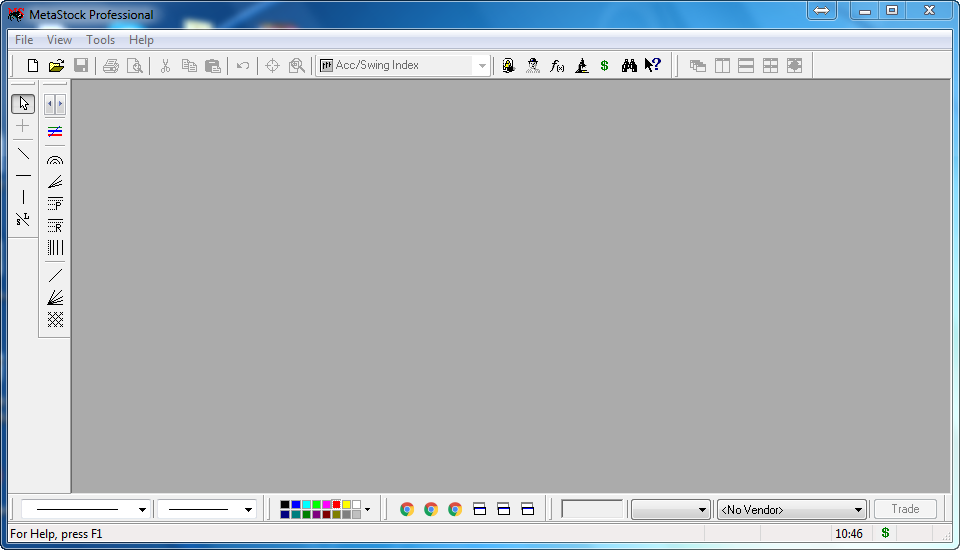This screenshot has width=960, height=550.
Task: Select the fan lines tool below the arcs
Action: (x=55, y=182)
